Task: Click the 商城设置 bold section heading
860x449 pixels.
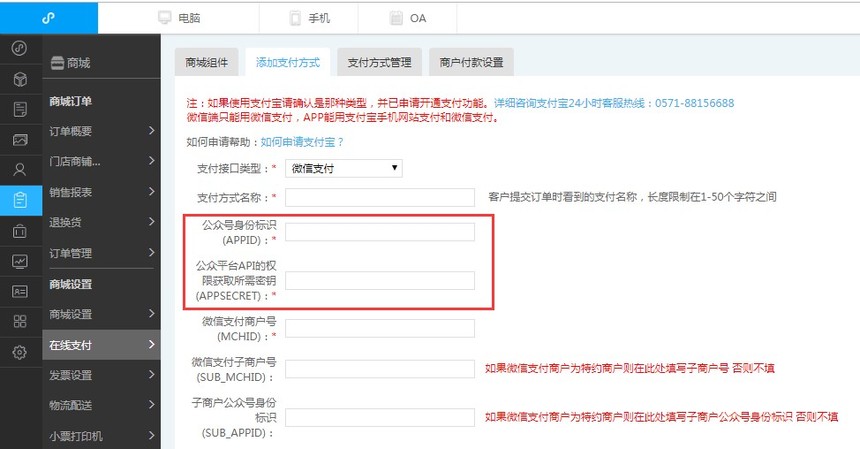Action: point(70,284)
